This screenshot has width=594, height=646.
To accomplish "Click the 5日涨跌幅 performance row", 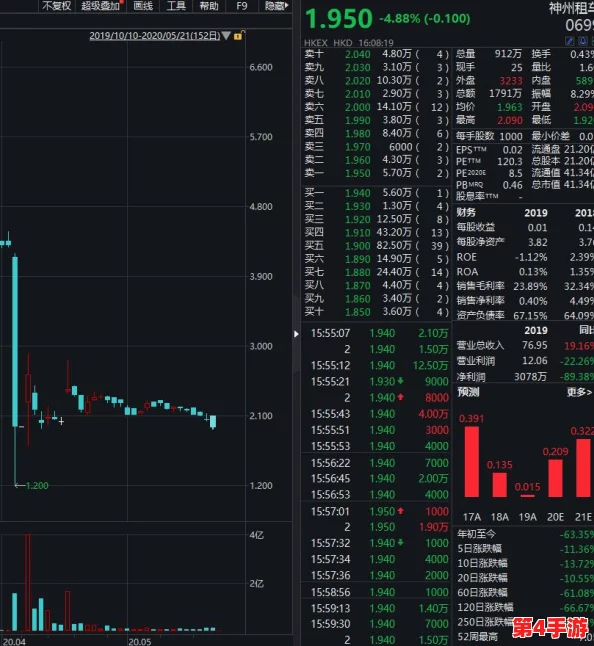I will click(x=525, y=549).
